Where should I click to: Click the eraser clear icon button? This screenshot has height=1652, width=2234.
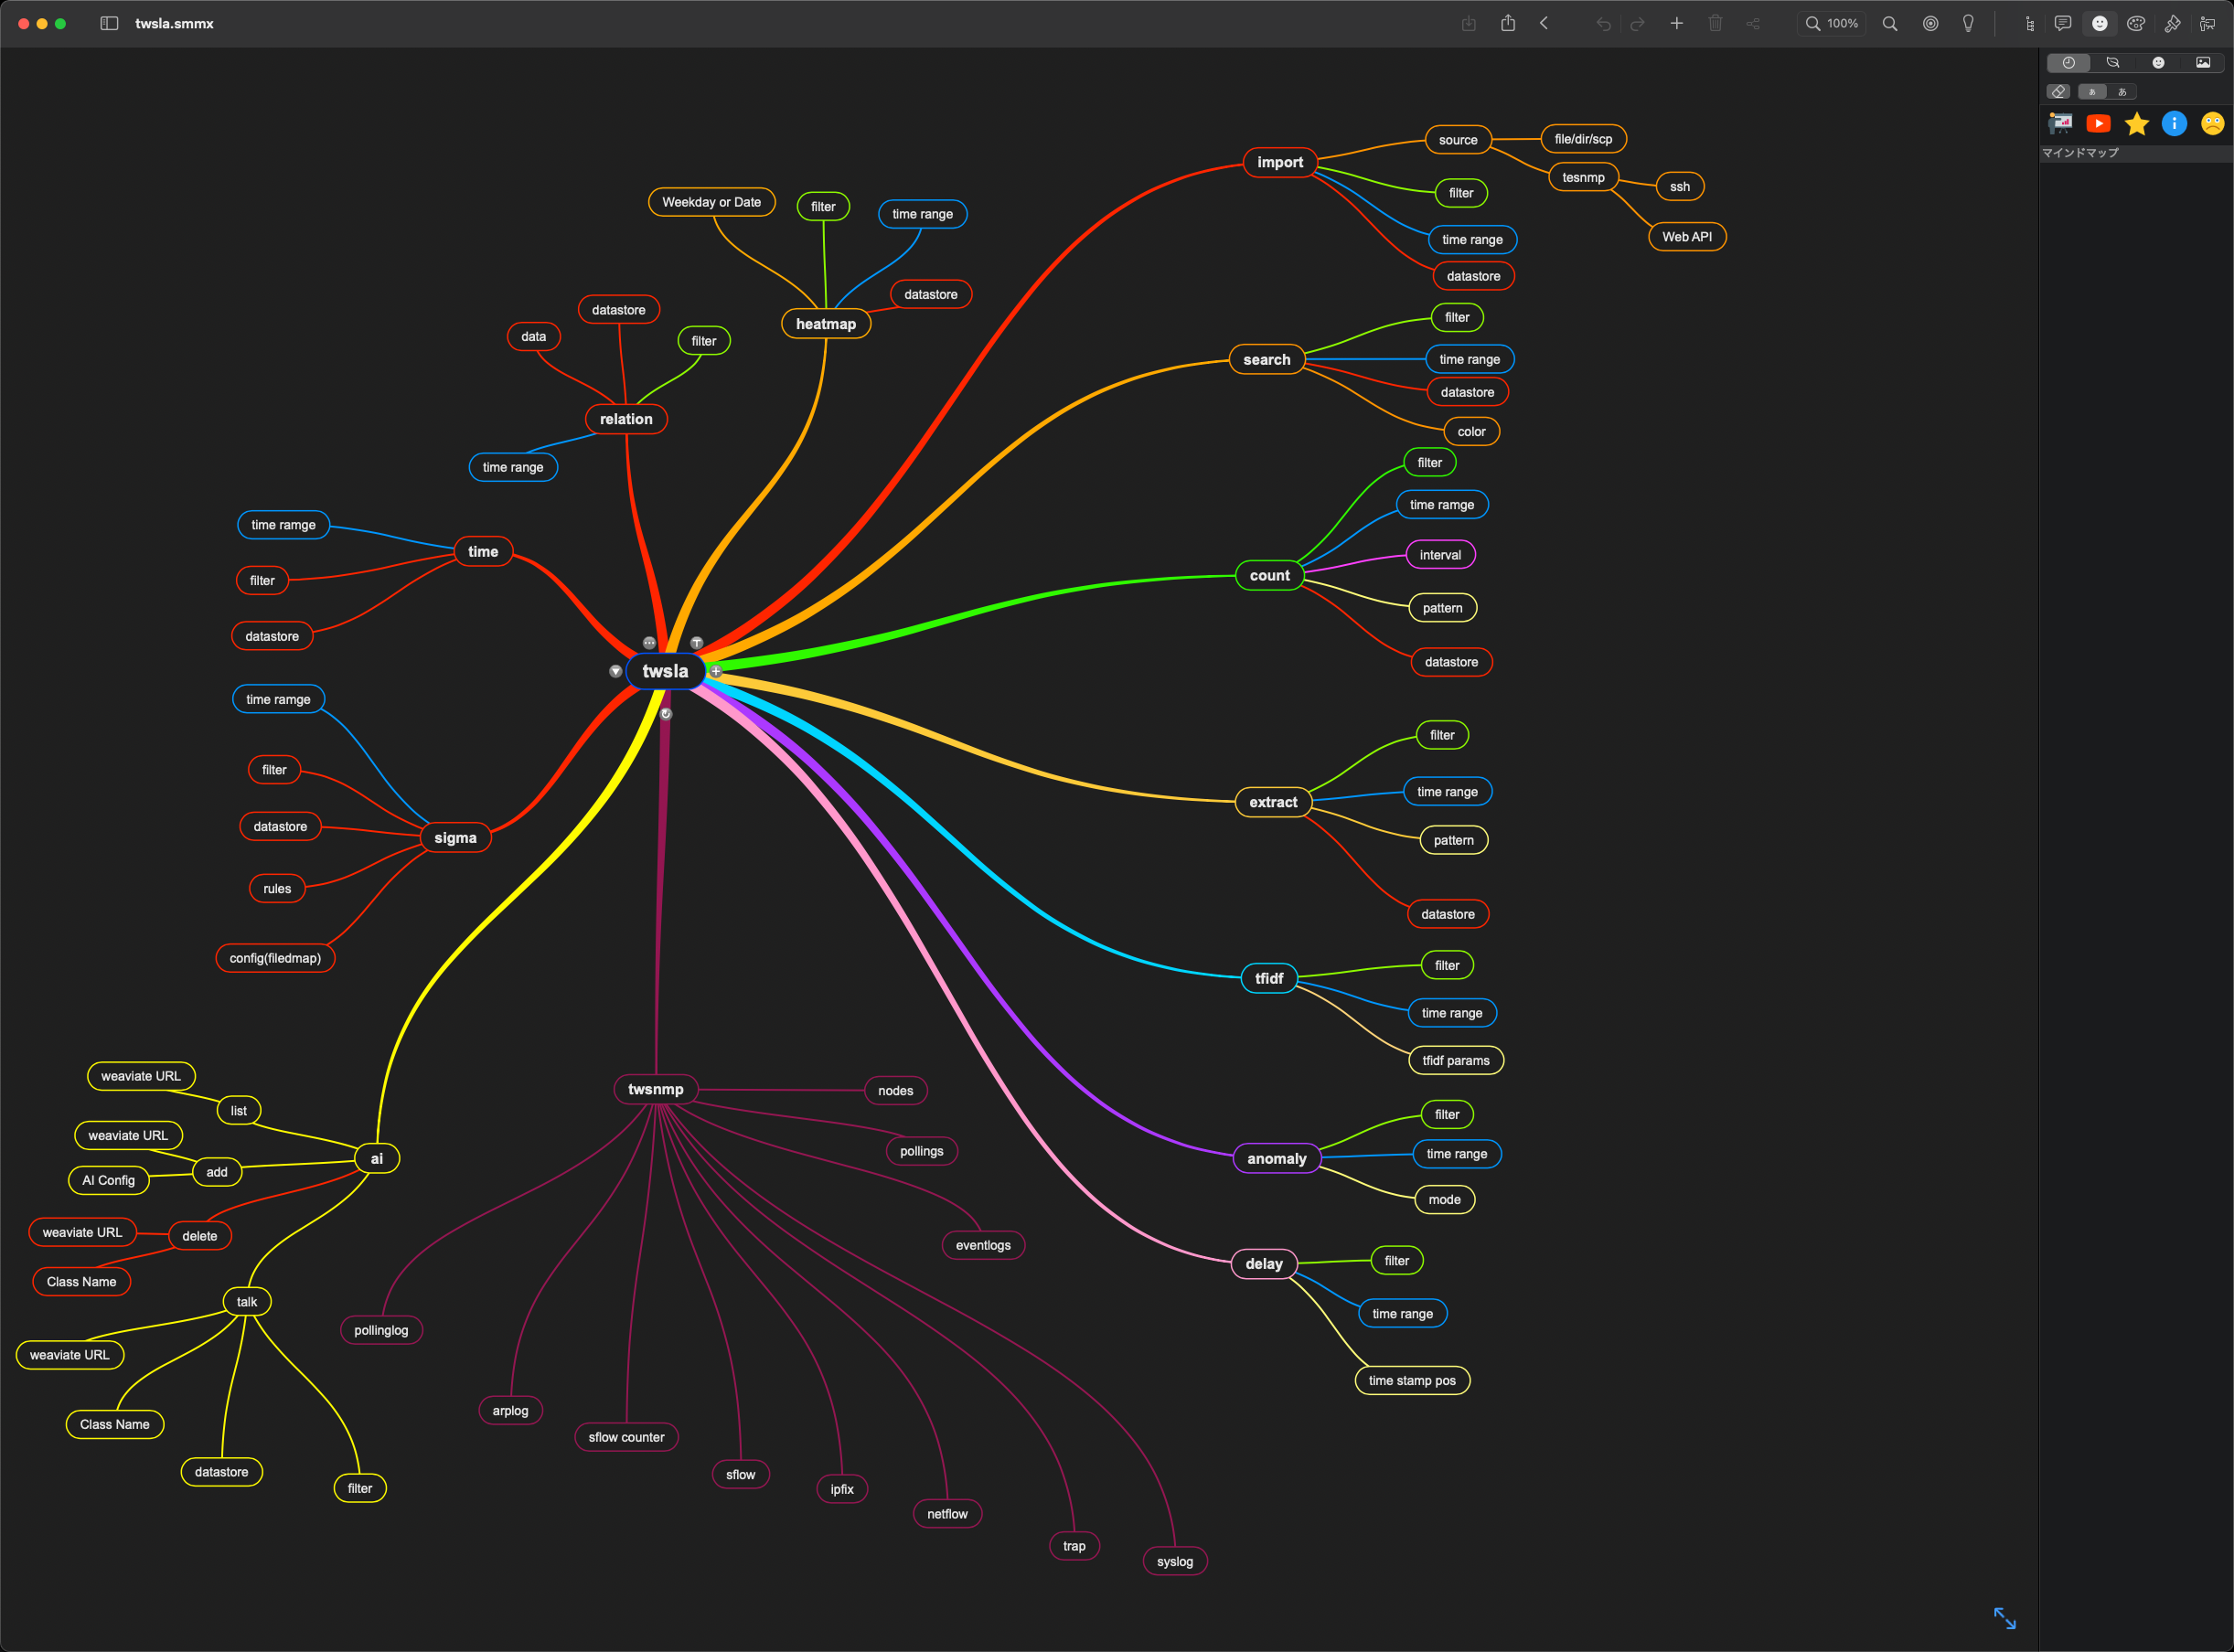[x=2058, y=92]
